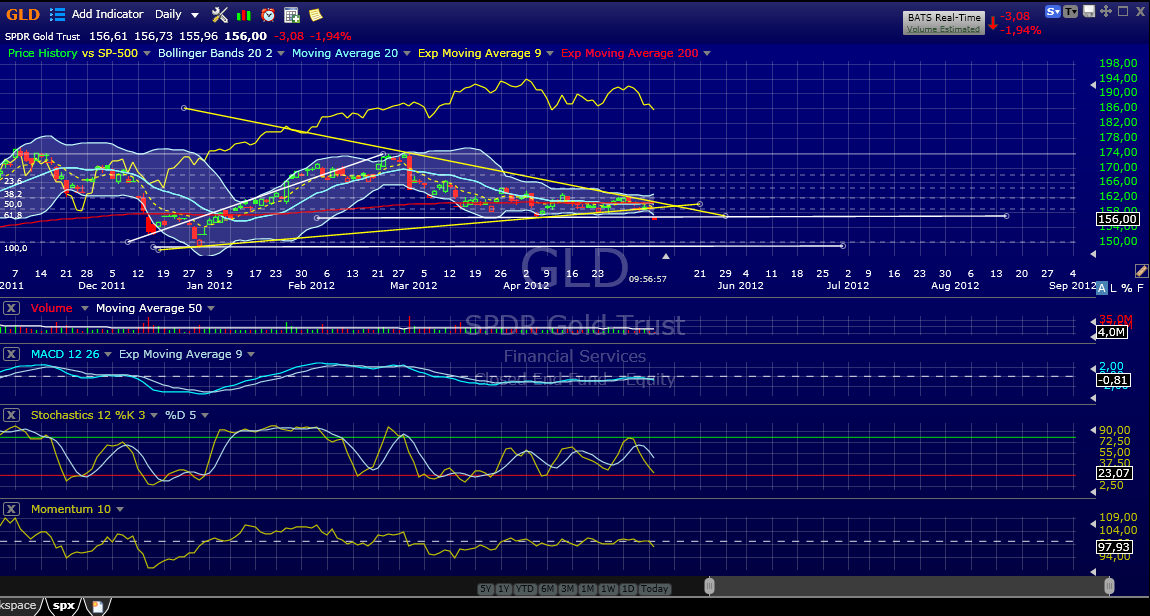
Task: Click the blue S dropdown button
Action: tap(1053, 11)
